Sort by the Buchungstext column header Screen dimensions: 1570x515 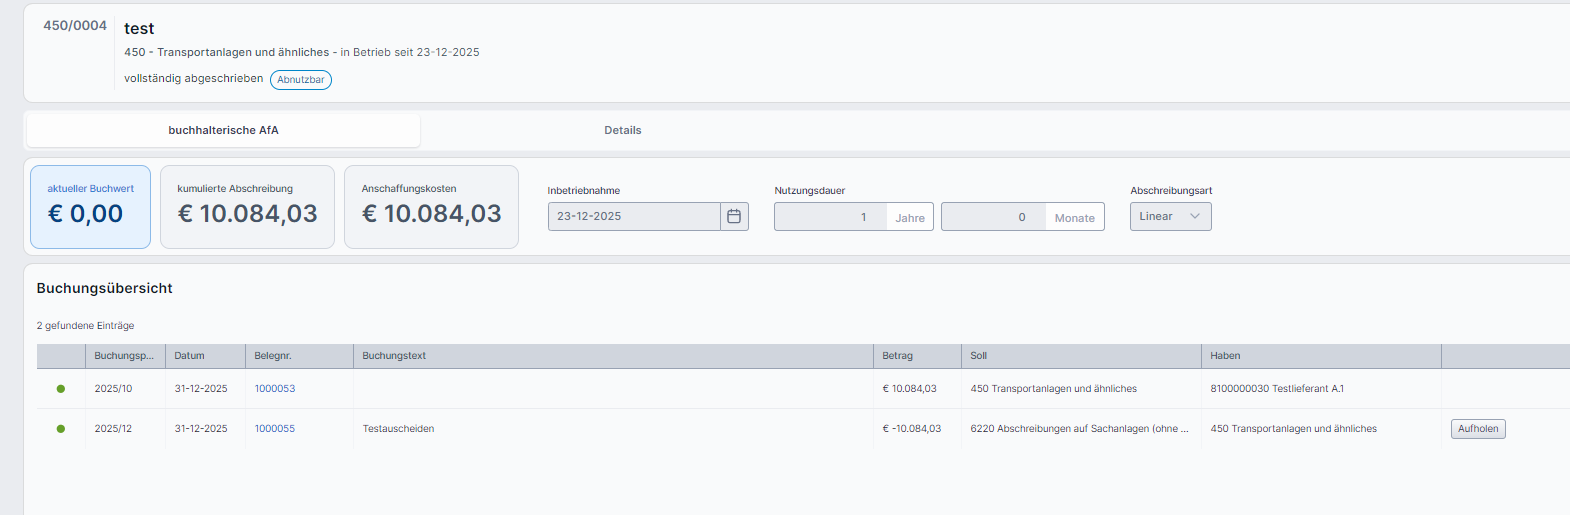pos(394,356)
